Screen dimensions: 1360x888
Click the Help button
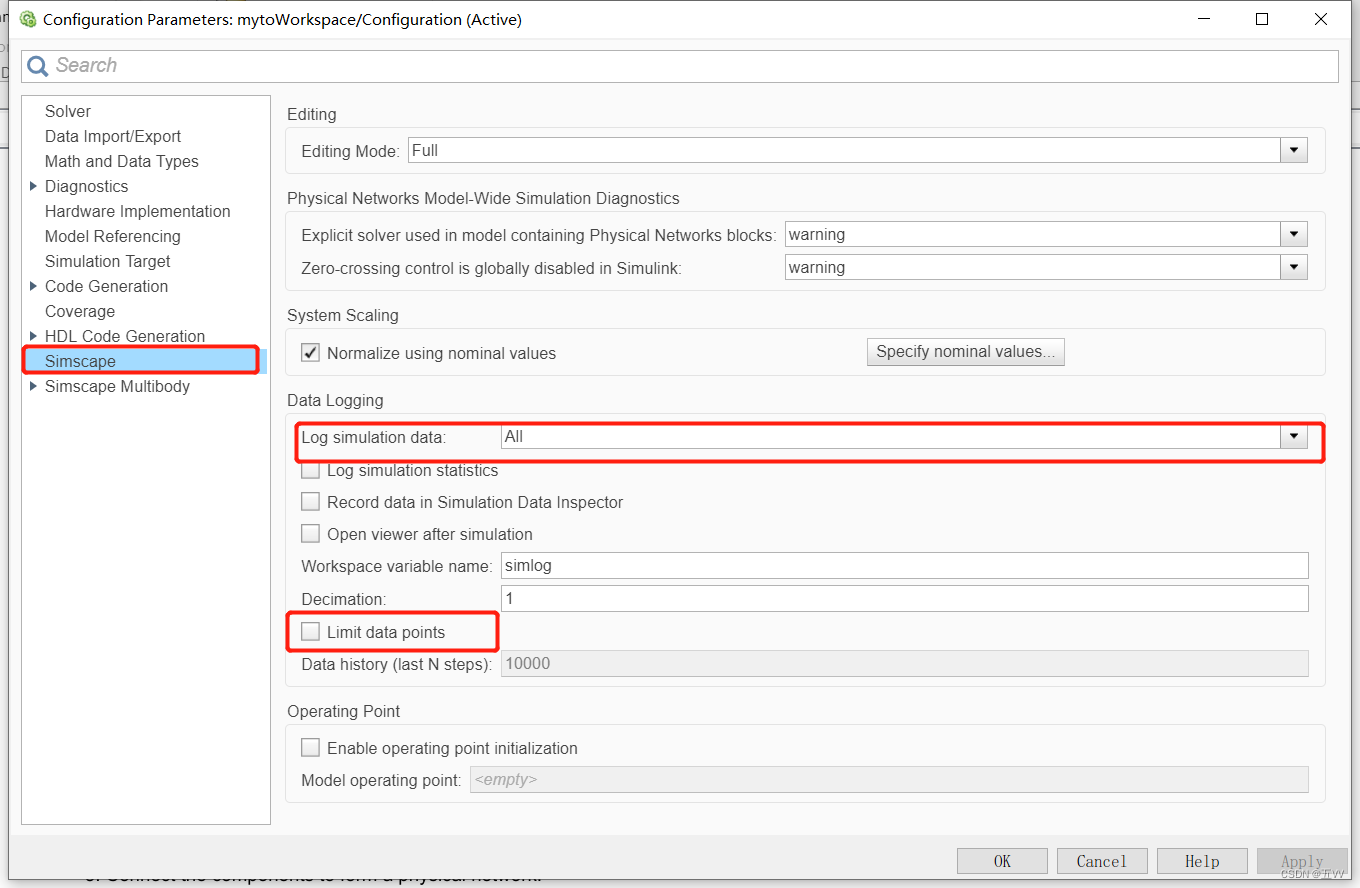1202,861
